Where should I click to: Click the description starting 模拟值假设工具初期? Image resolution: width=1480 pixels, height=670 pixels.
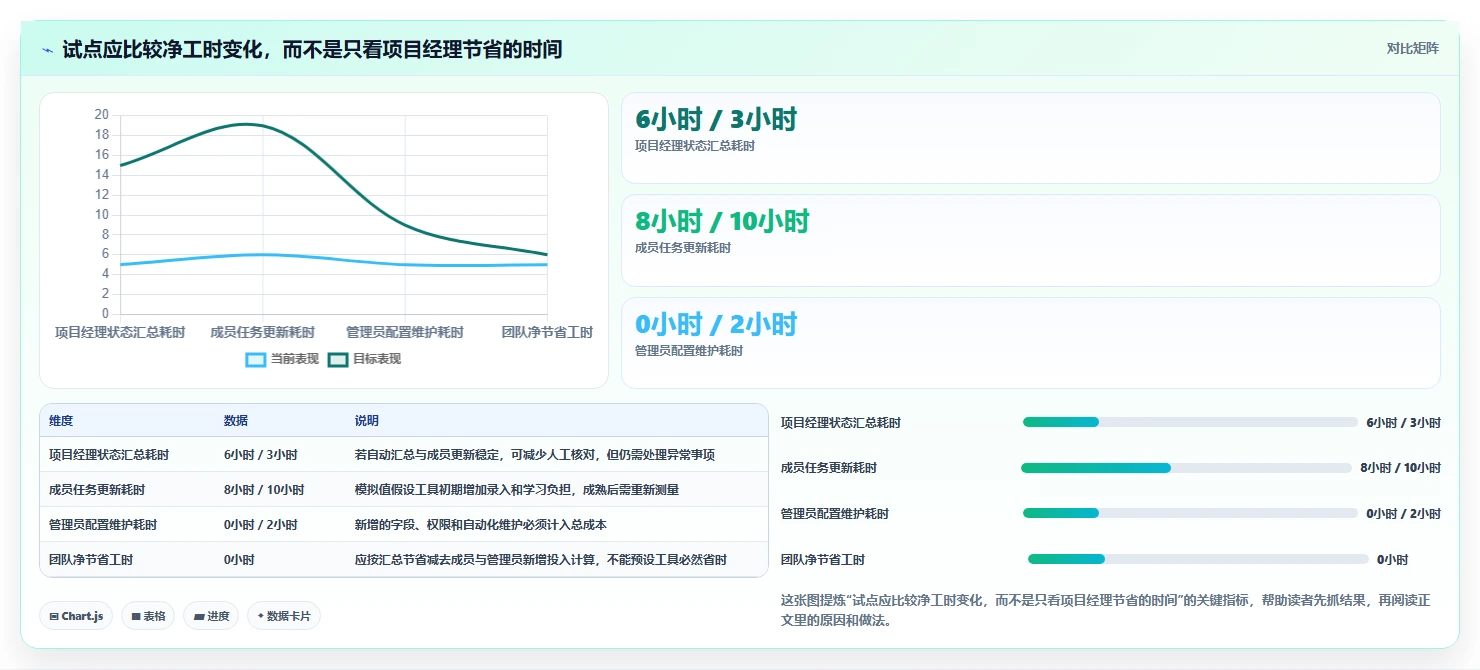click(517, 490)
